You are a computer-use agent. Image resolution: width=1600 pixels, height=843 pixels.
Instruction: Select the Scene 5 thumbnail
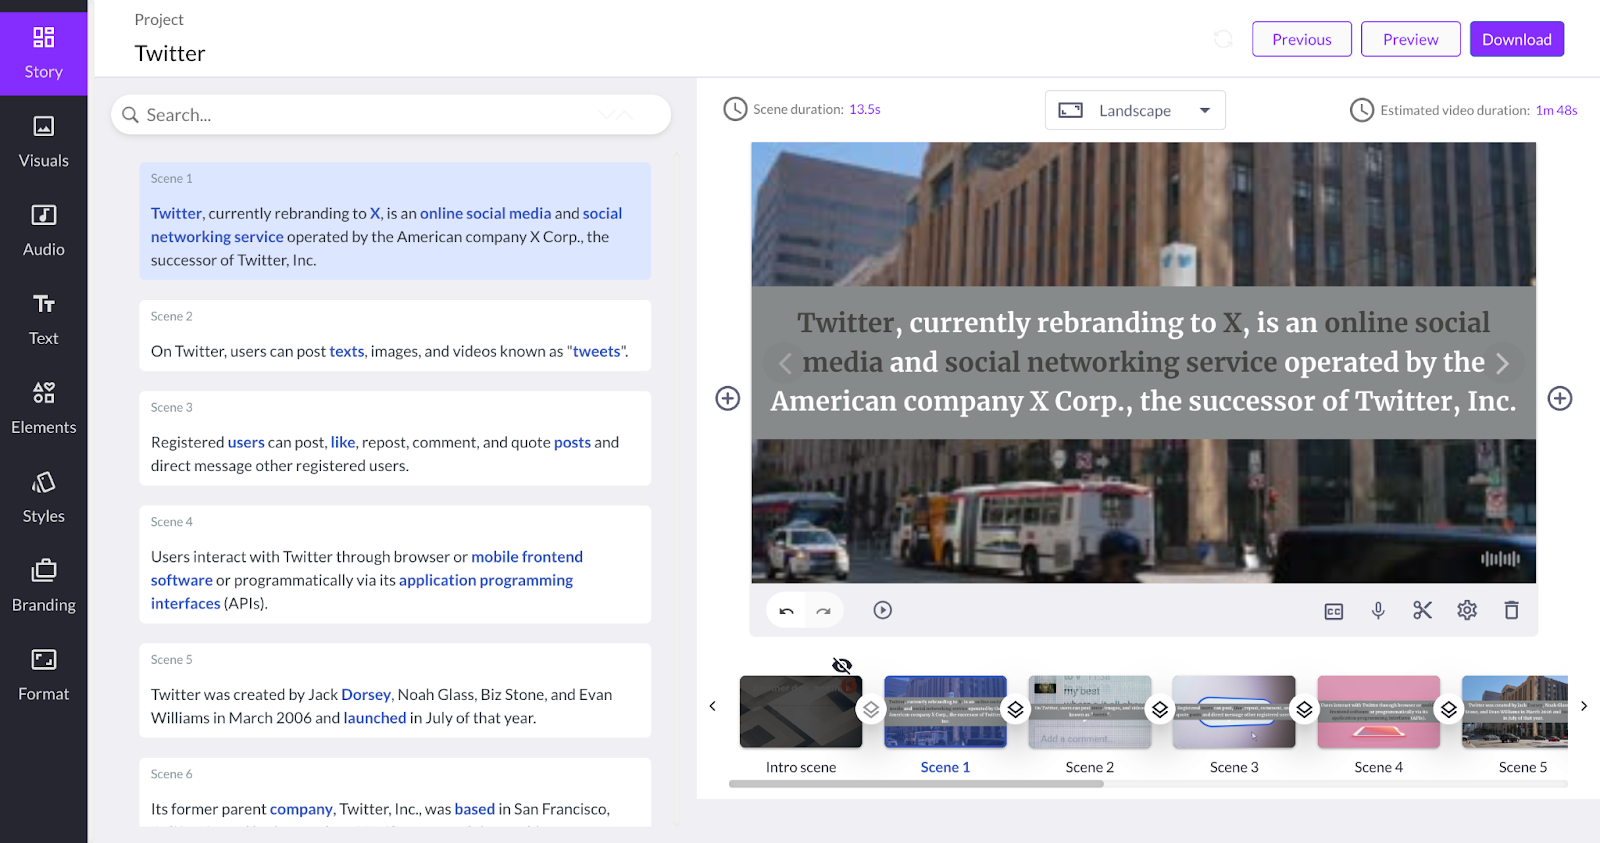click(1515, 711)
